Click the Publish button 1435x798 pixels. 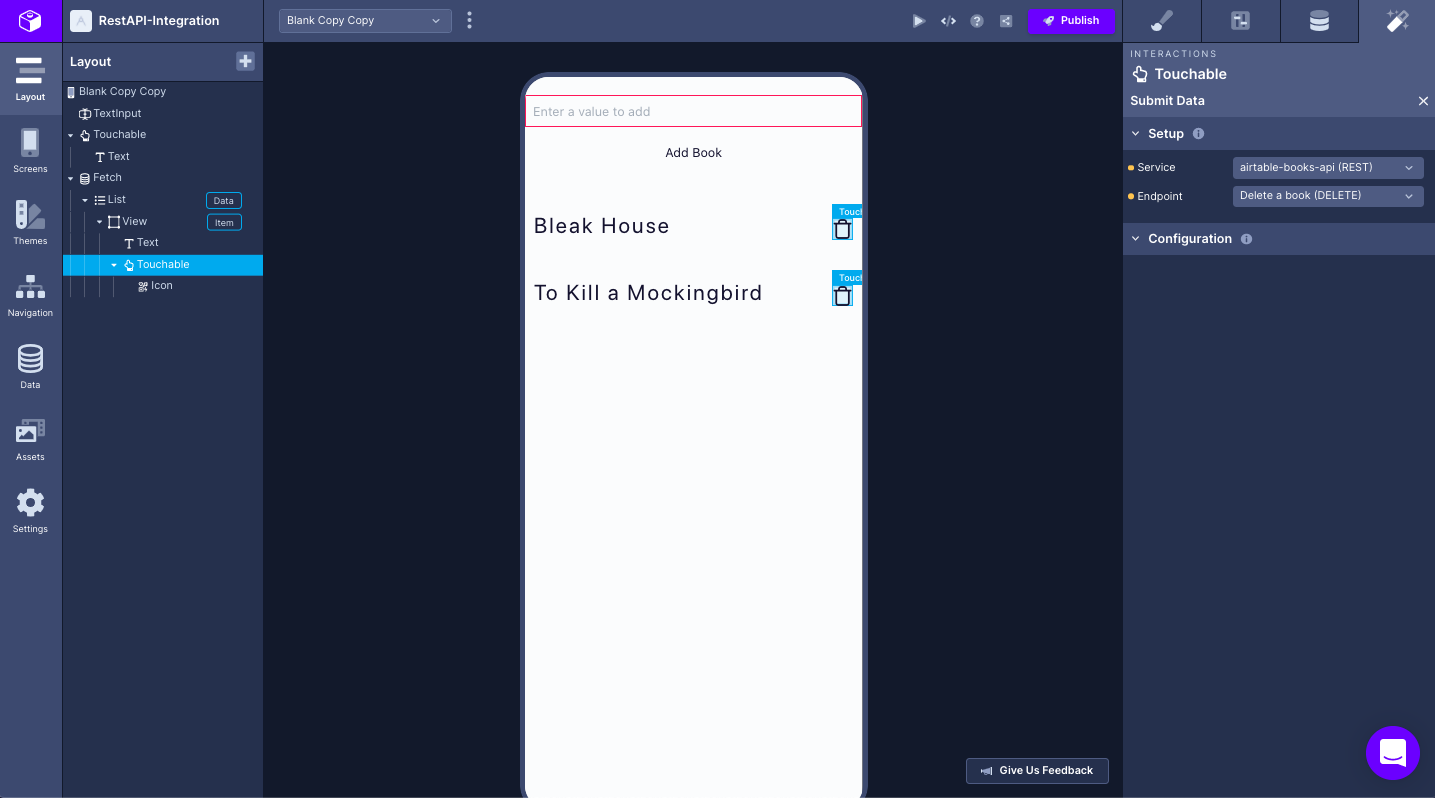1071,21
